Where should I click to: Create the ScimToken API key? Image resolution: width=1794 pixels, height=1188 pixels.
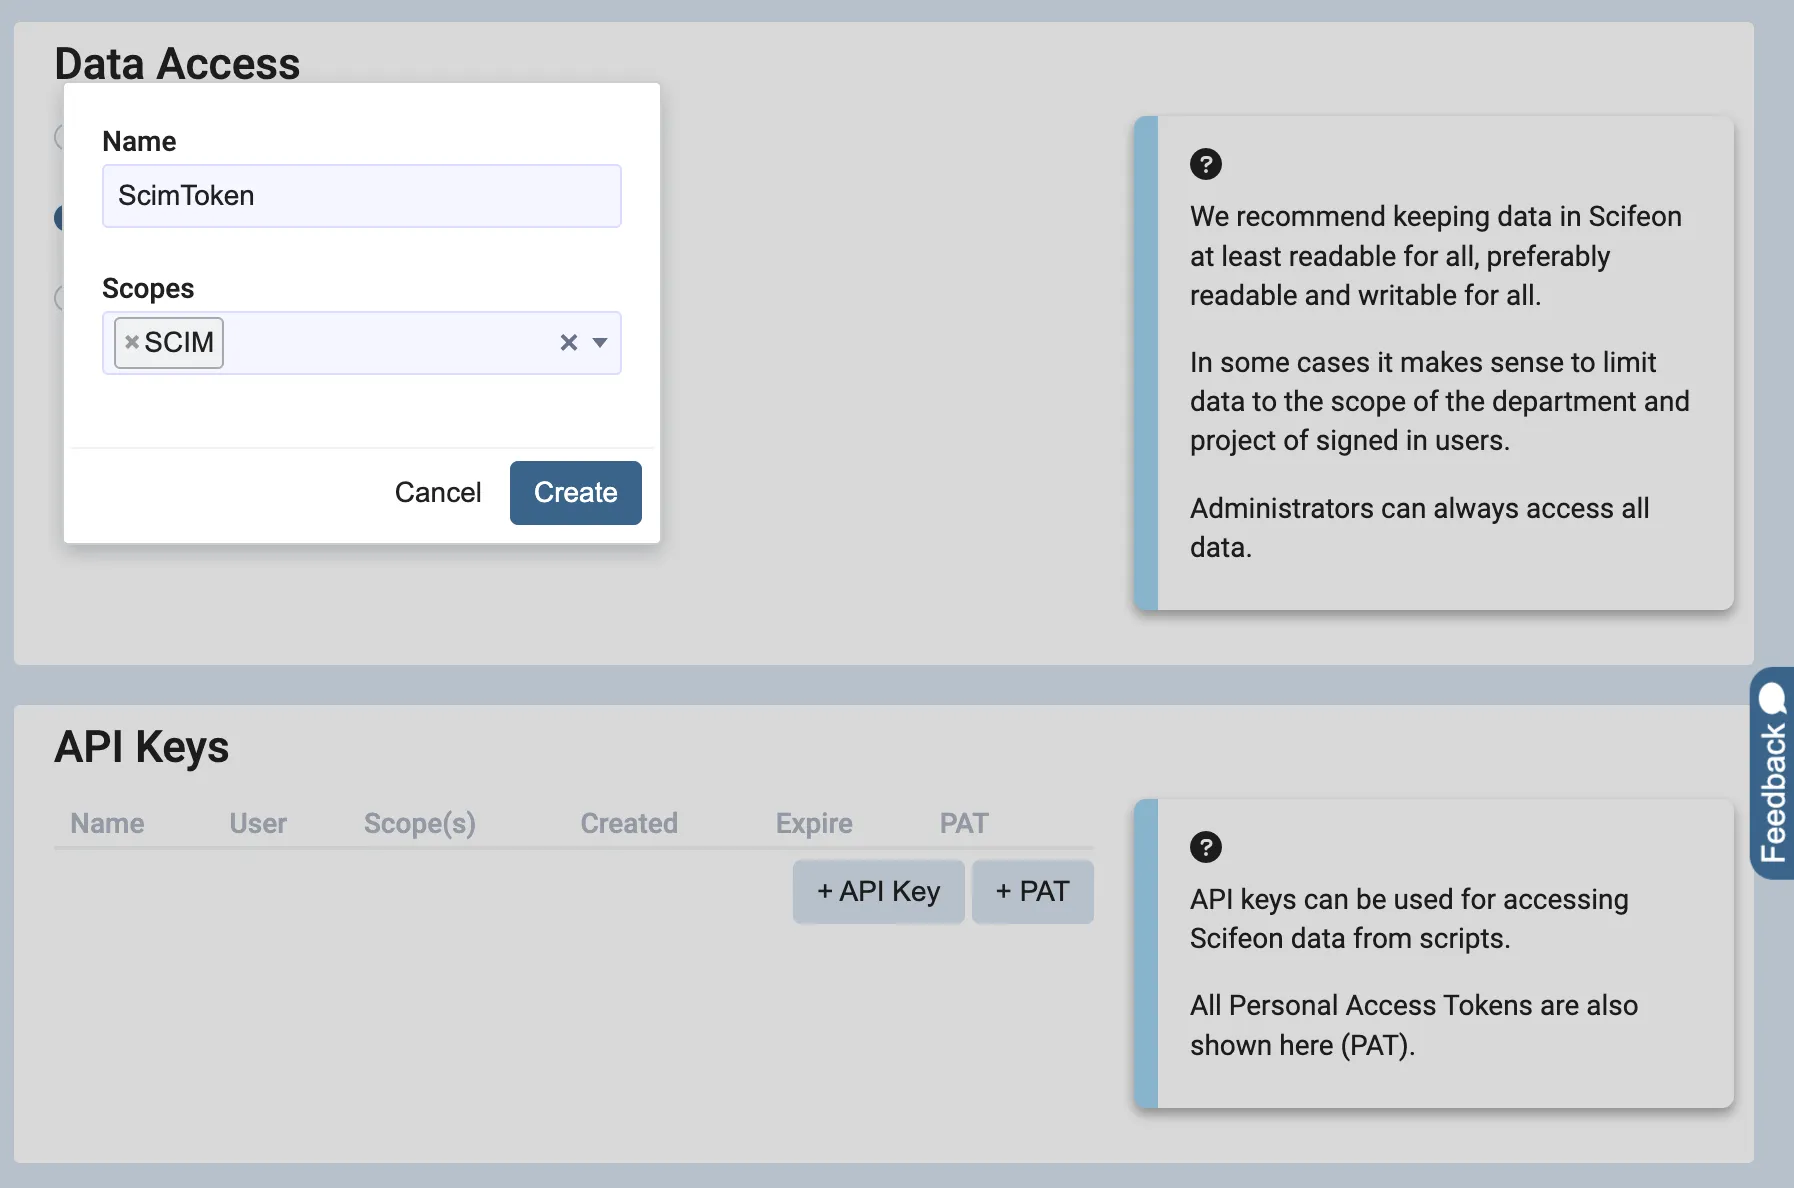coord(575,492)
